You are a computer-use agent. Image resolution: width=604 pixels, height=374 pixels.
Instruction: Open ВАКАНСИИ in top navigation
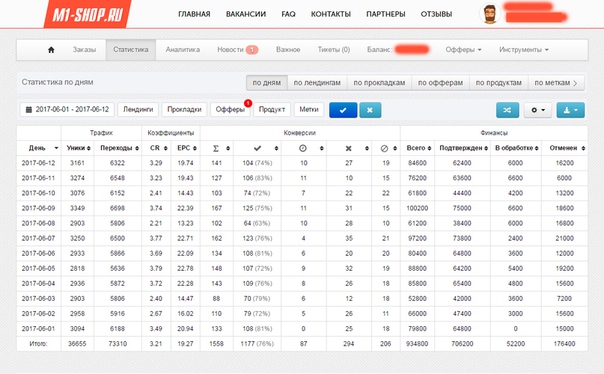tap(246, 14)
